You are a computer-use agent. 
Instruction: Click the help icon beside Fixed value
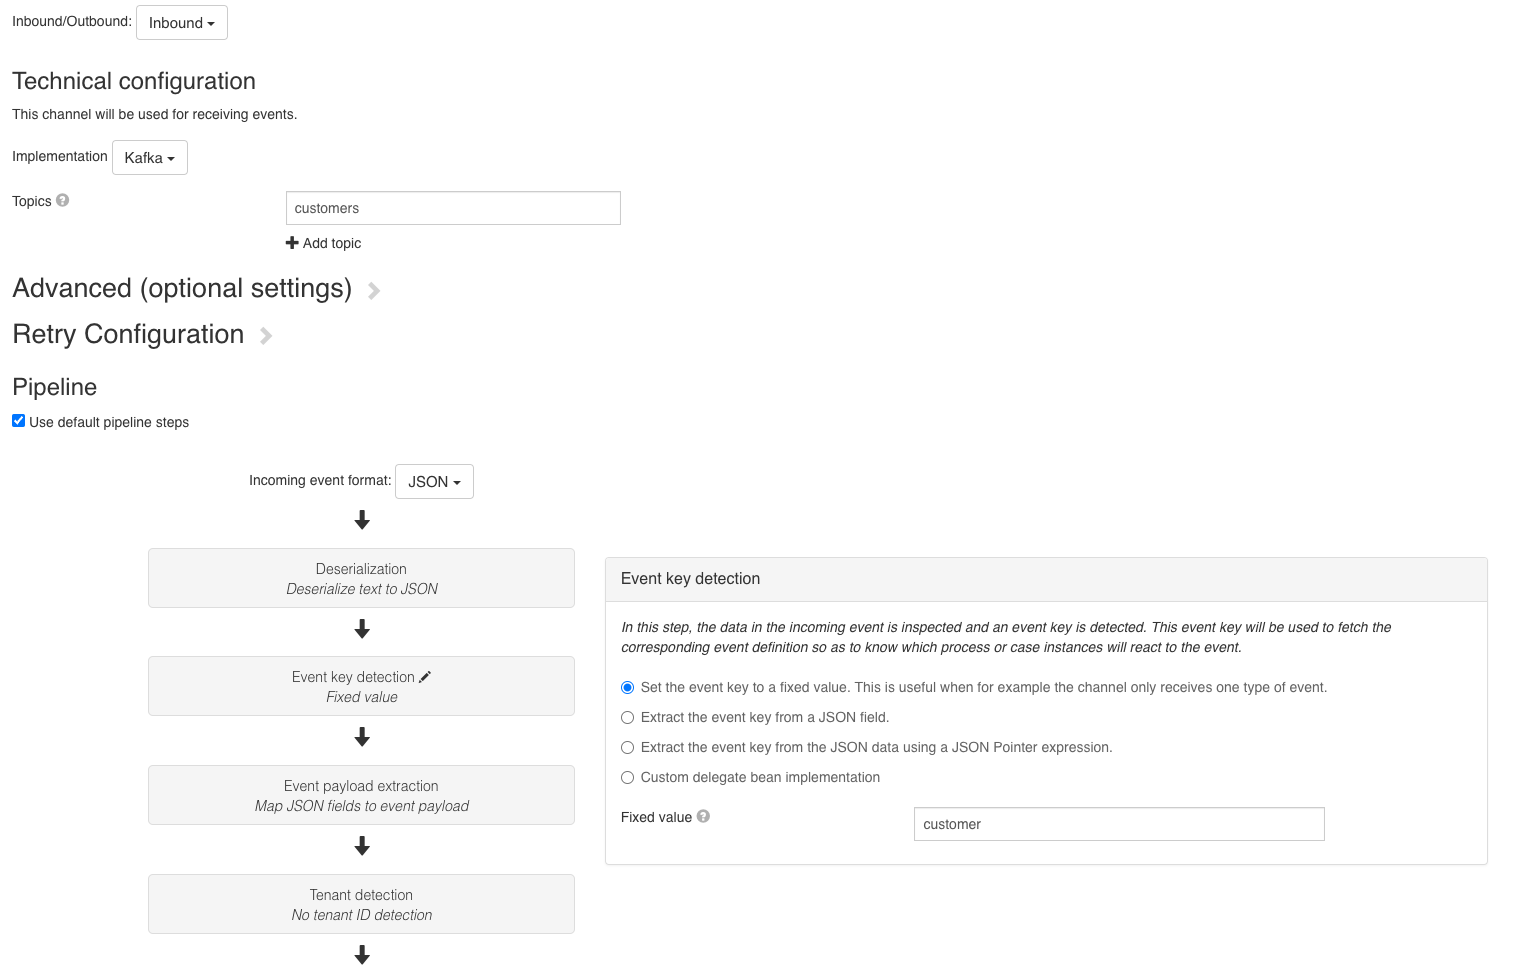tap(703, 816)
